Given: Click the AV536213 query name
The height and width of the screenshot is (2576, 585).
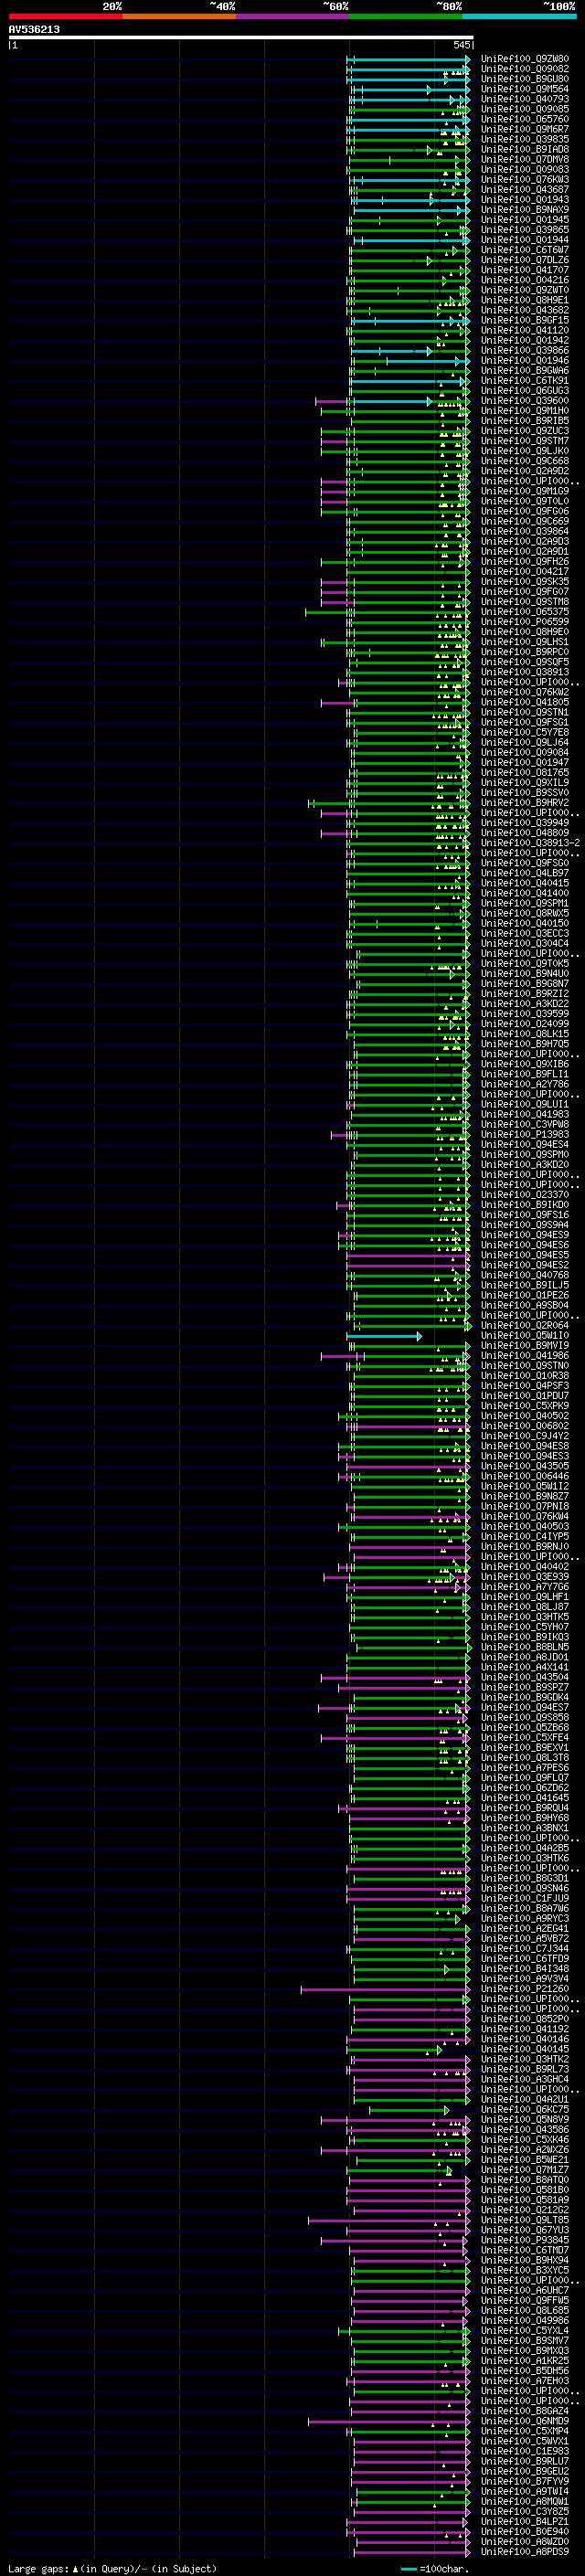Looking at the screenshot, I should tap(34, 30).
